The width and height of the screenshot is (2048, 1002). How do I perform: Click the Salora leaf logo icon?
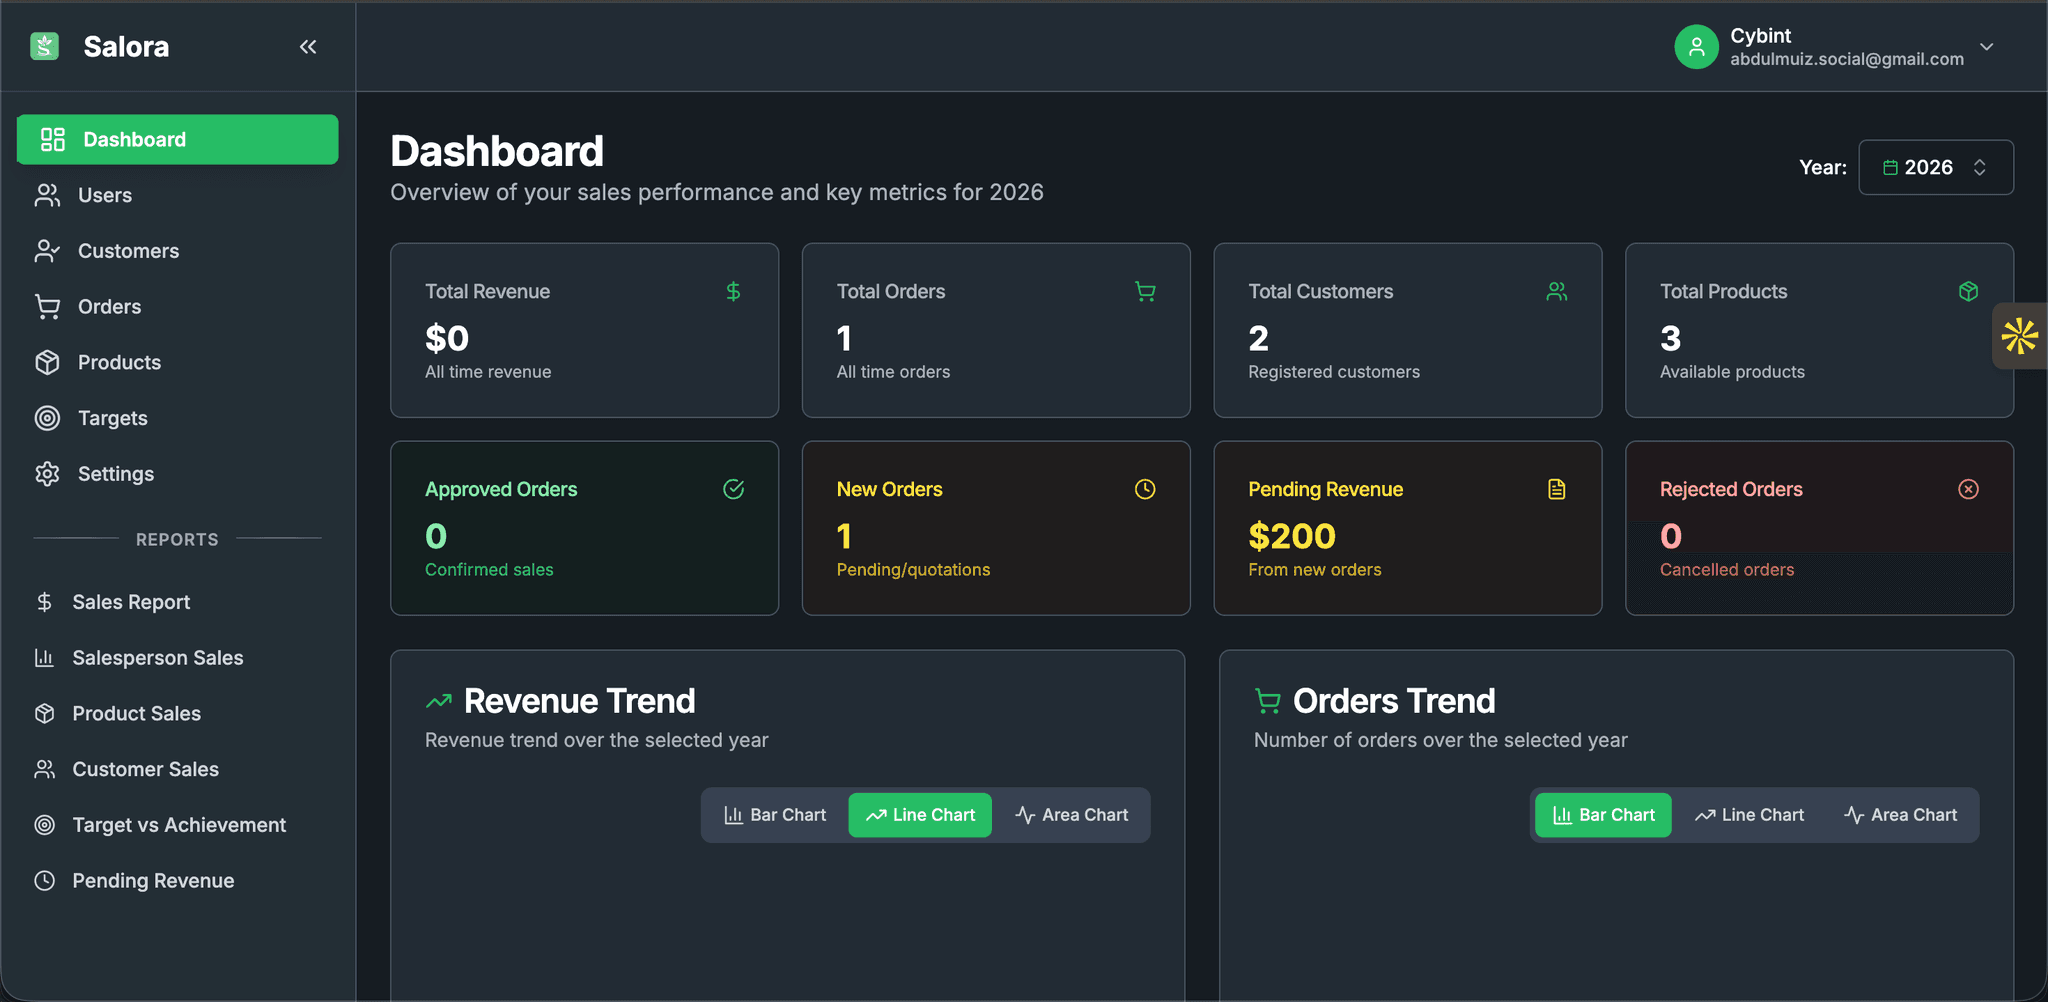[45, 47]
